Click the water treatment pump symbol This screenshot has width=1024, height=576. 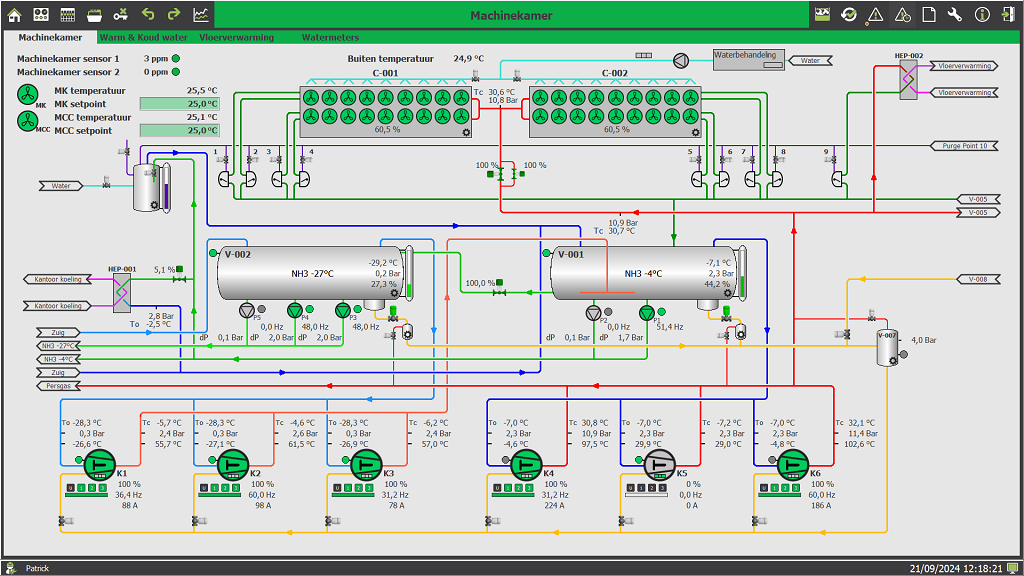680,61
